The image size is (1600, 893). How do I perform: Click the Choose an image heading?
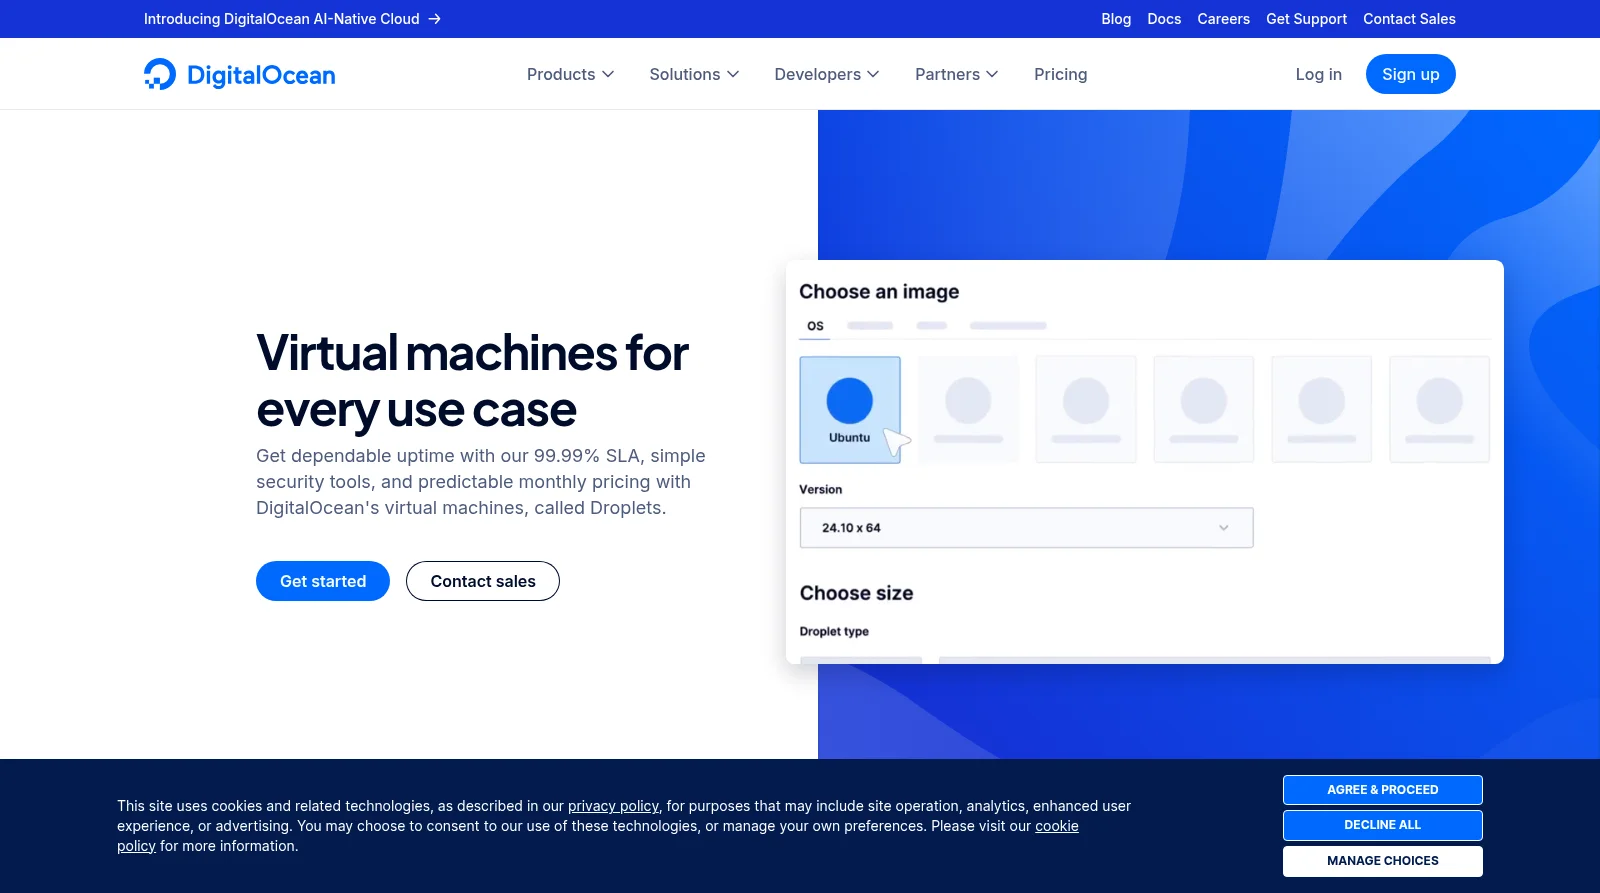pos(879,292)
